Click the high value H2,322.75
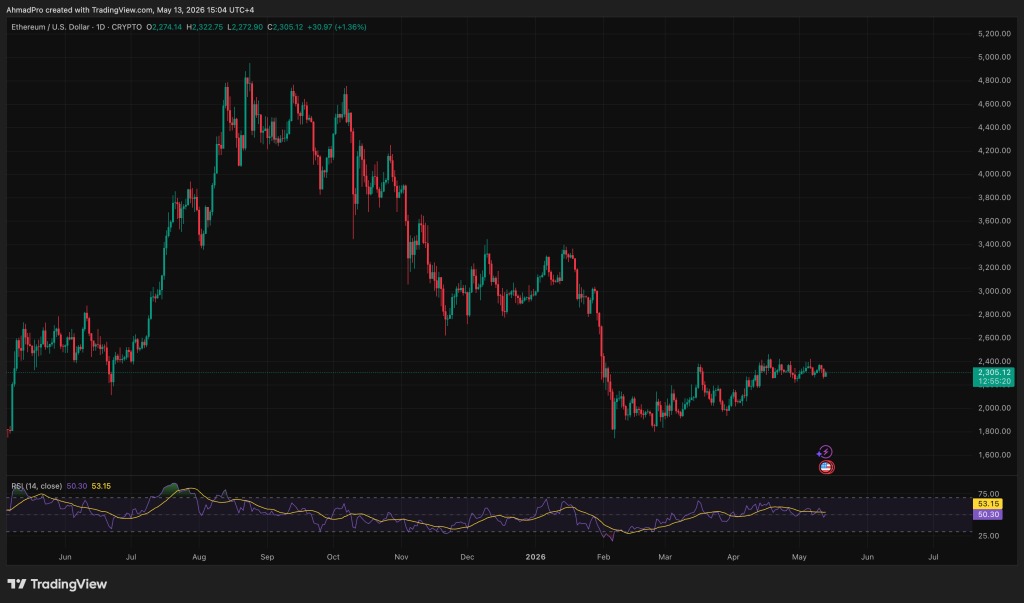The width and height of the screenshot is (1024, 603). (x=204, y=27)
